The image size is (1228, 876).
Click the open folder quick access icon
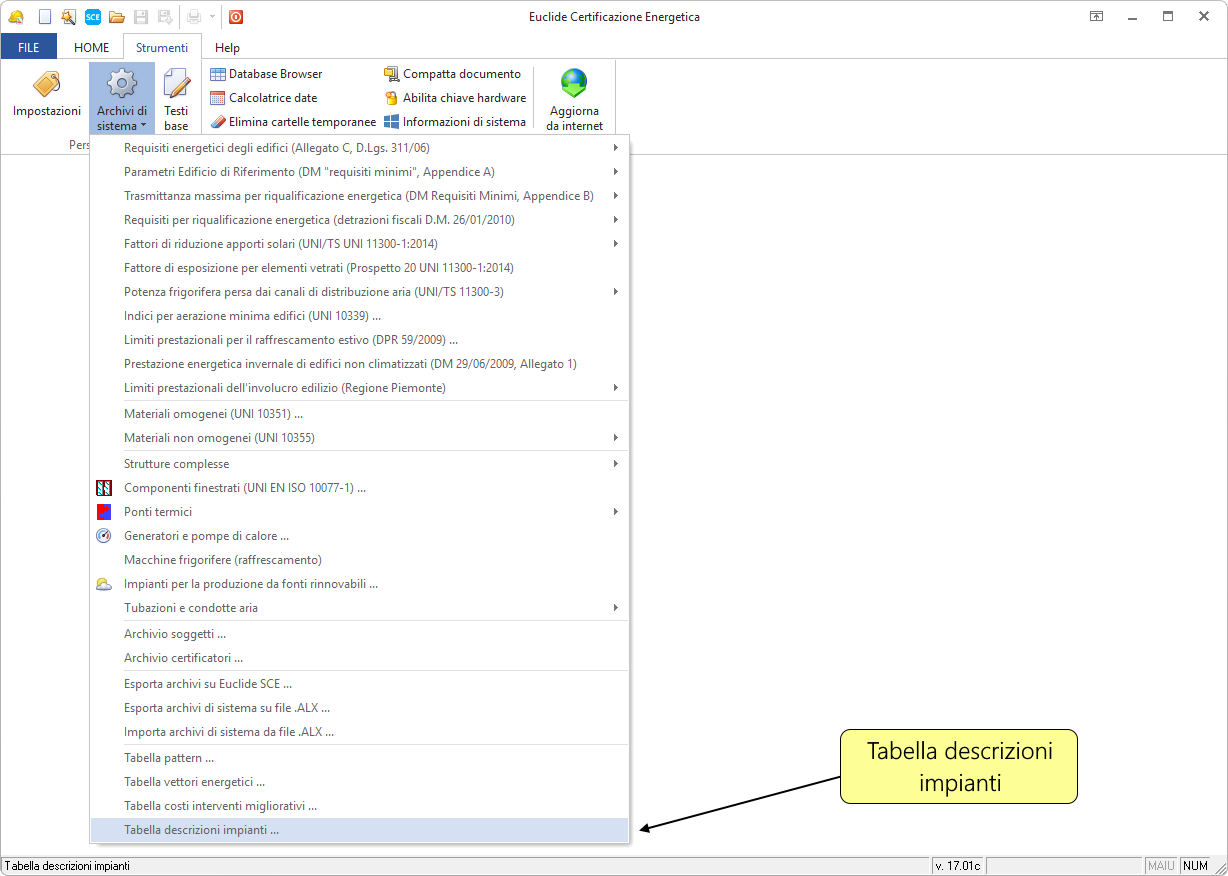[117, 17]
